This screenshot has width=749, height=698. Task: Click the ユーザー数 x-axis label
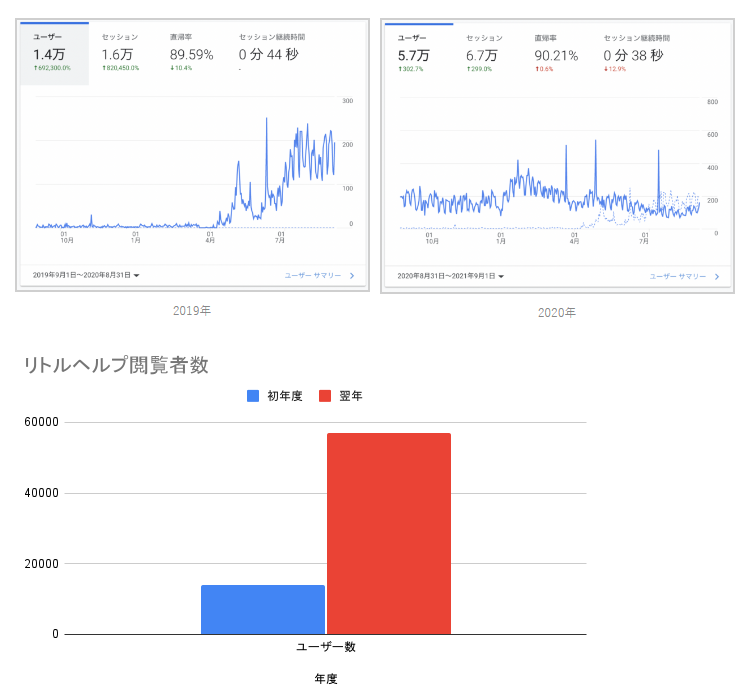[326, 647]
